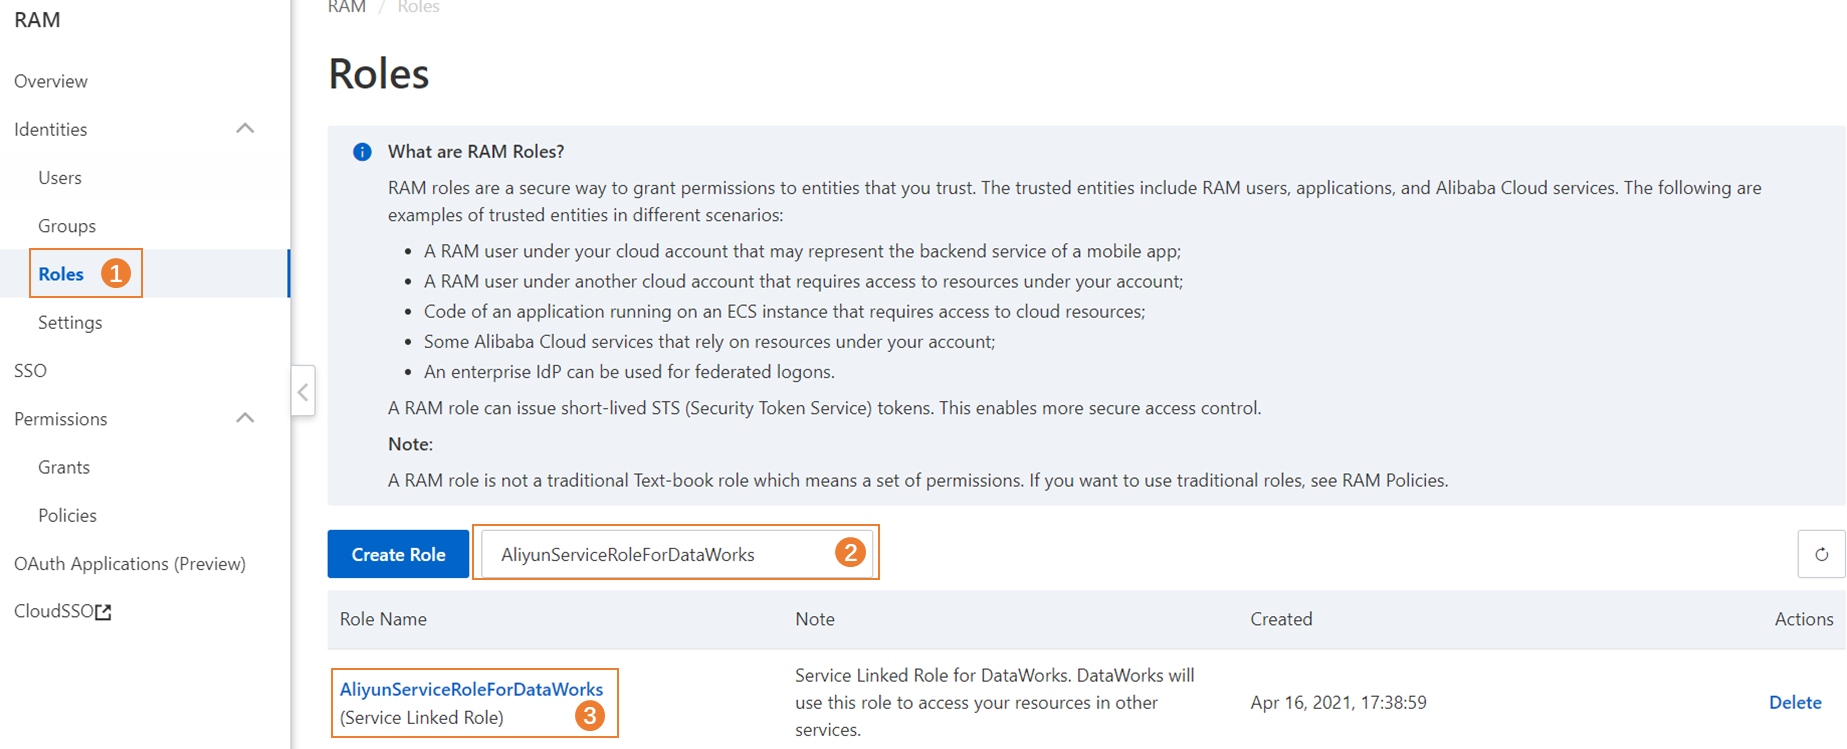Collapse the Identities section chevron
This screenshot has width=1847, height=749.
245,129
